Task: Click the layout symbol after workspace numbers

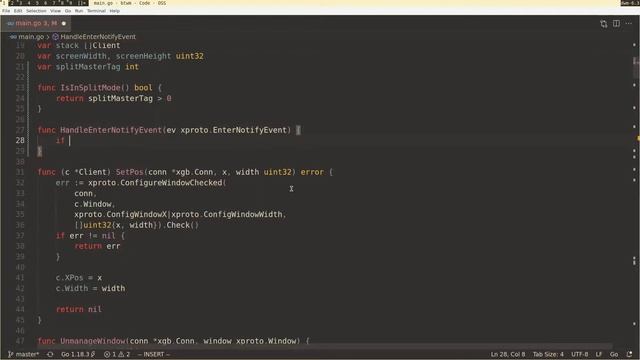Action: click(83, 3)
